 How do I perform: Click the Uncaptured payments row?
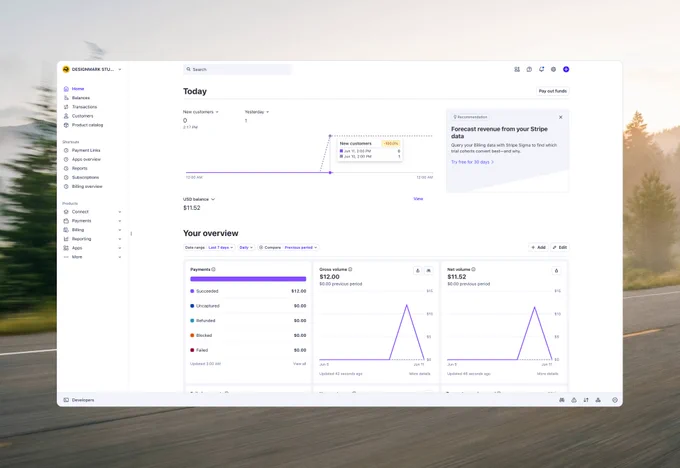point(248,306)
